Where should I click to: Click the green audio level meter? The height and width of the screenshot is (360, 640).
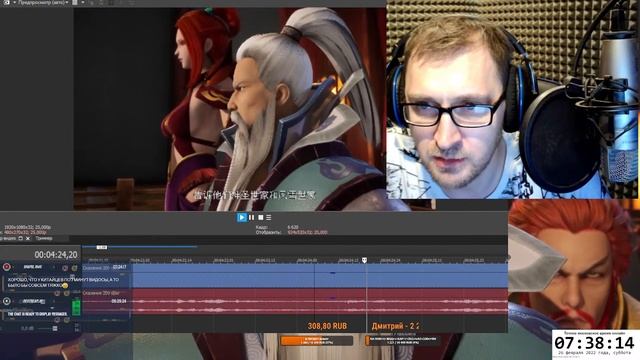coord(76,307)
